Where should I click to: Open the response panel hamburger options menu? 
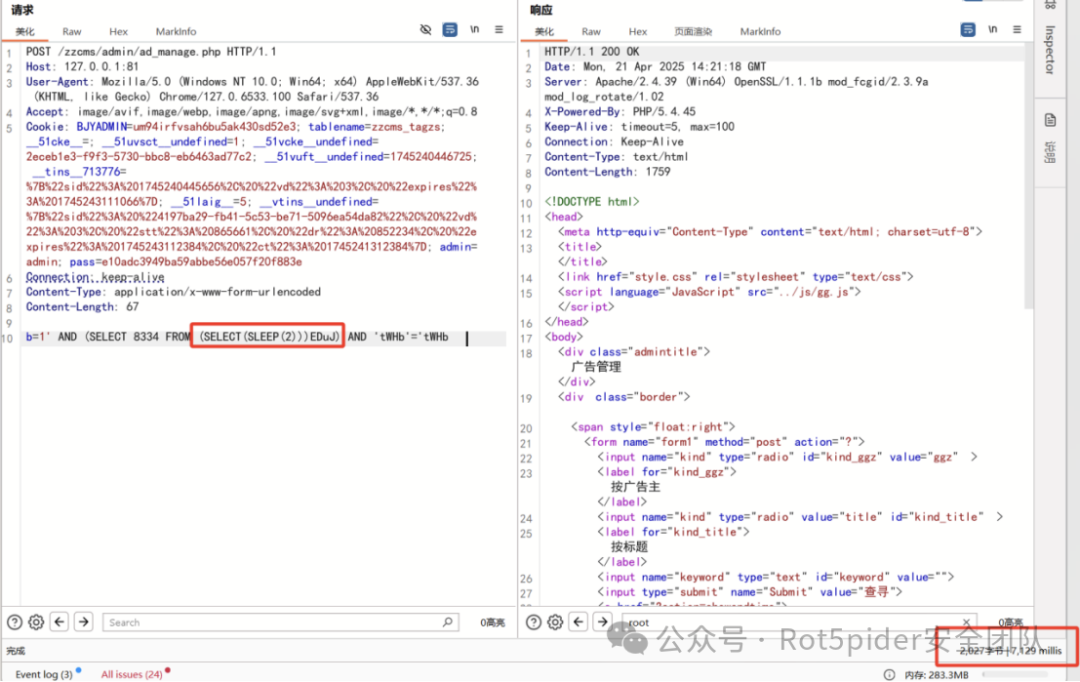tap(1017, 30)
